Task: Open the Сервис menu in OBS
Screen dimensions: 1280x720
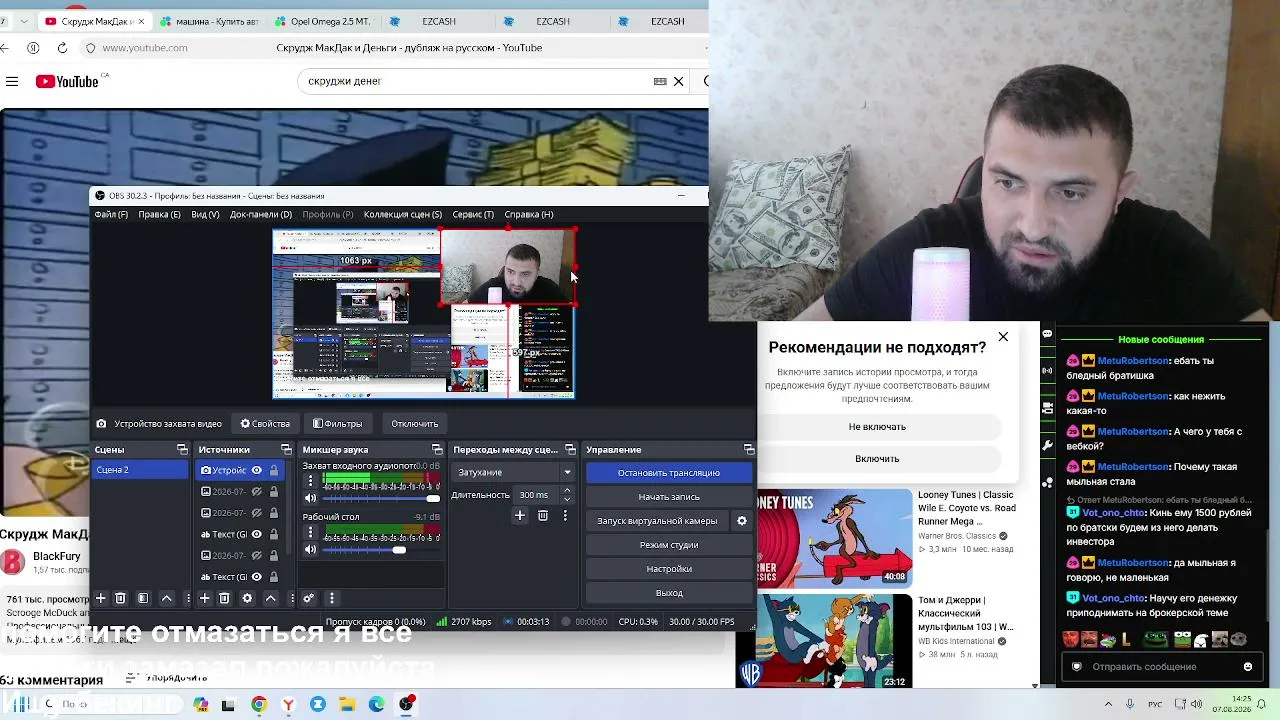Action: [473, 214]
